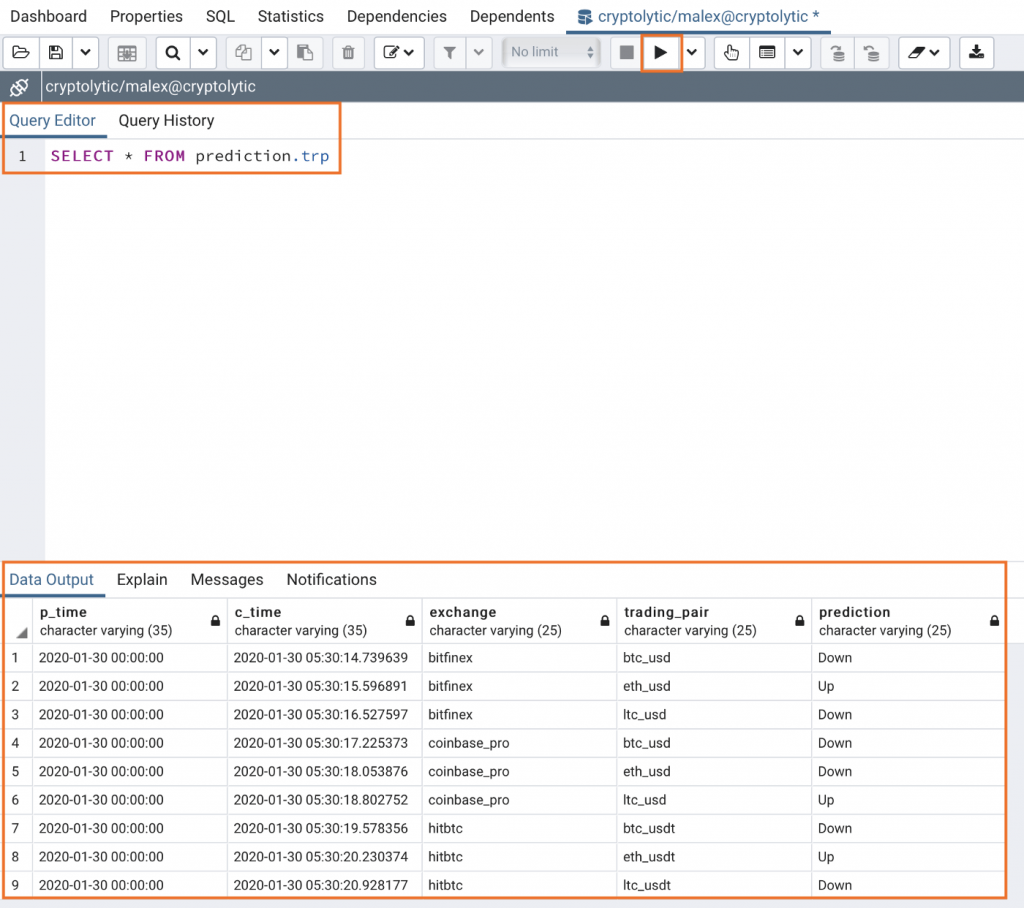The height and width of the screenshot is (908, 1024).
Task: Toggle the connection status icon
Action: click(20, 86)
